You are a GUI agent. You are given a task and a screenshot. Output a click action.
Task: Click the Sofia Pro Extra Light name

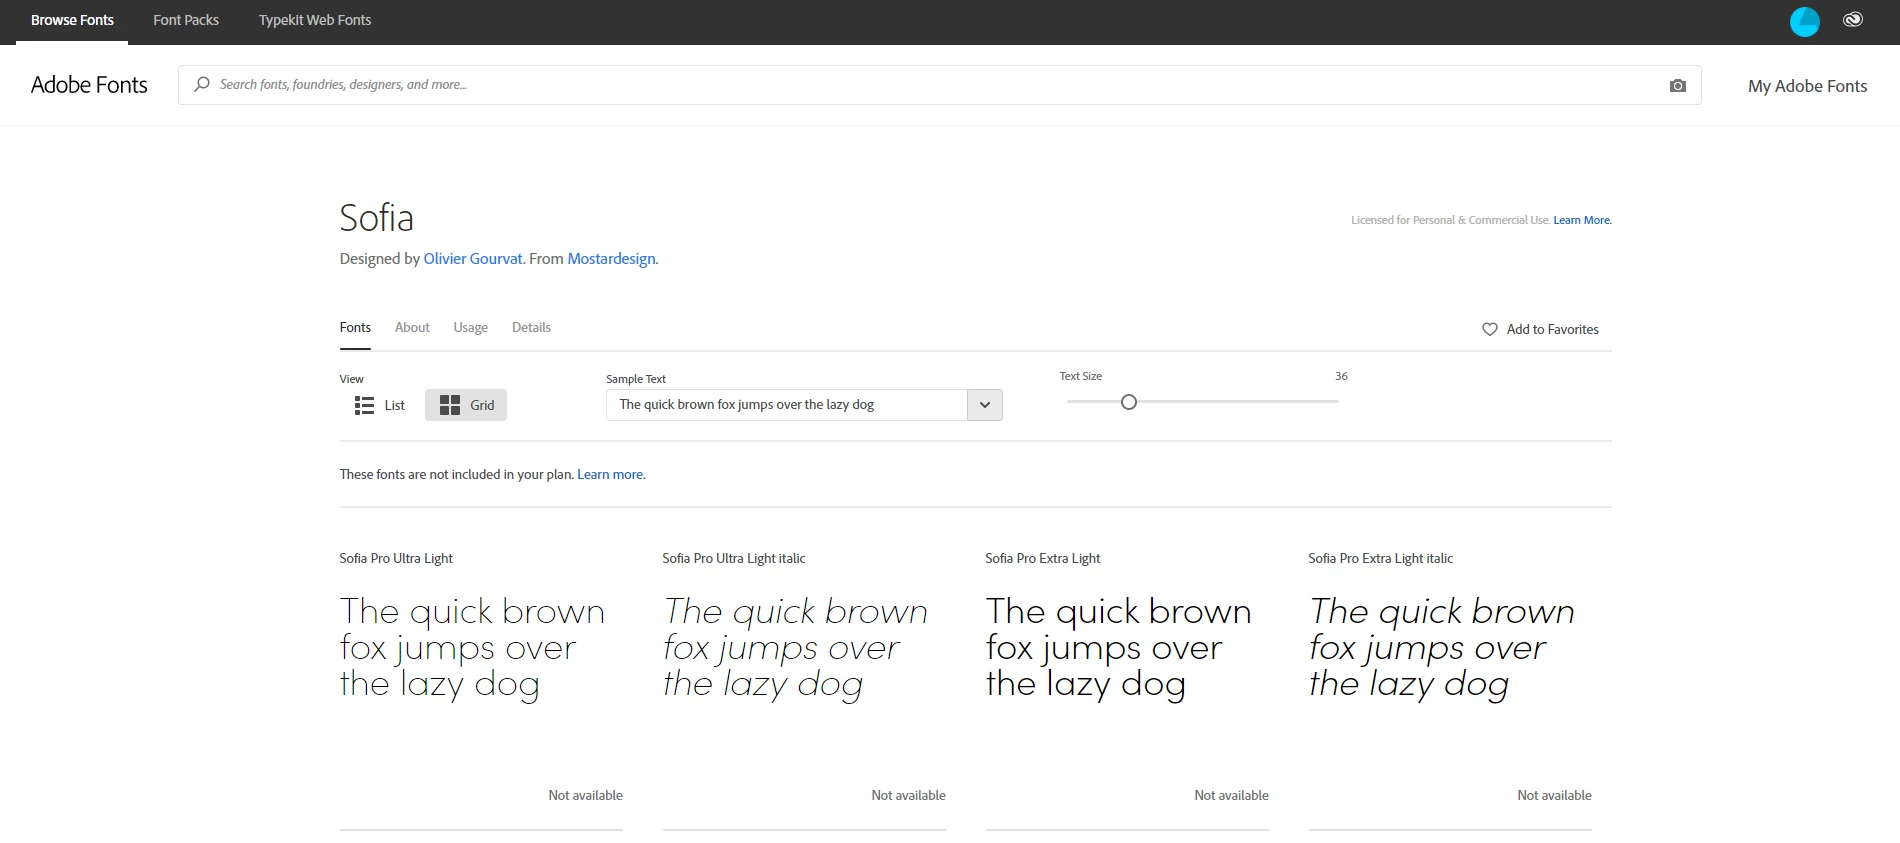[1042, 559]
